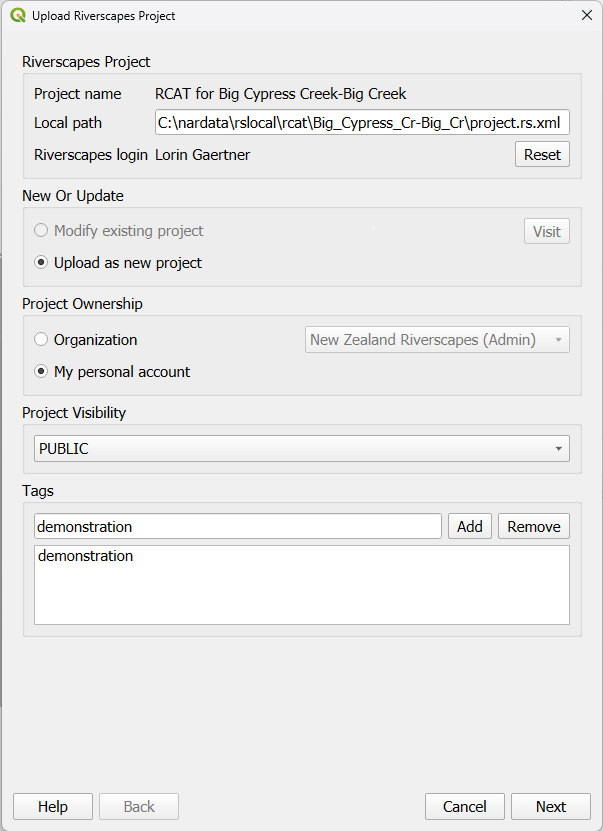Expand the Project Visibility PUBLIC dropdown
The image size is (603, 831).
point(301,449)
